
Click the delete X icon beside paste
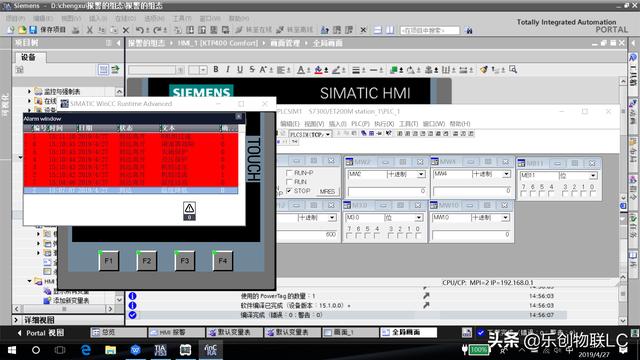point(126,30)
